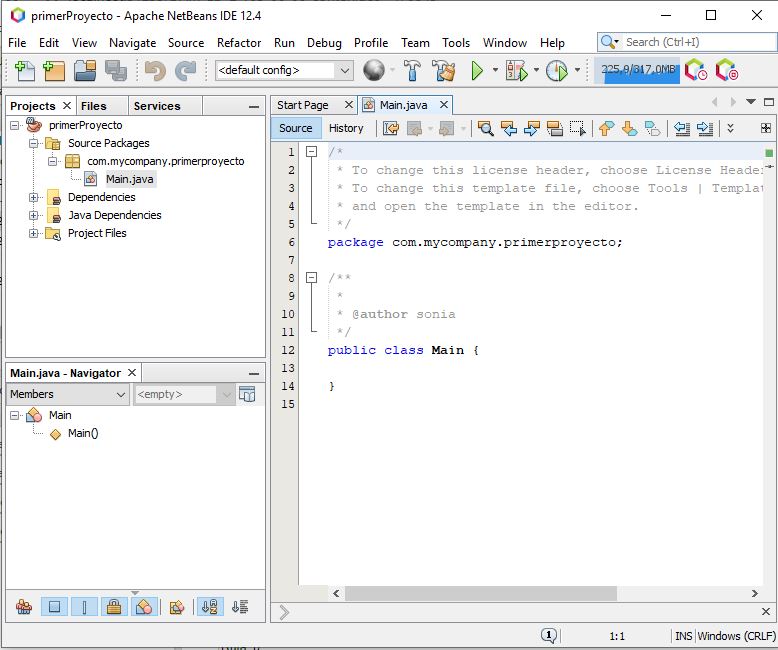
Task: Toggle Show Static Members in Navigator
Action: [x=84, y=606]
